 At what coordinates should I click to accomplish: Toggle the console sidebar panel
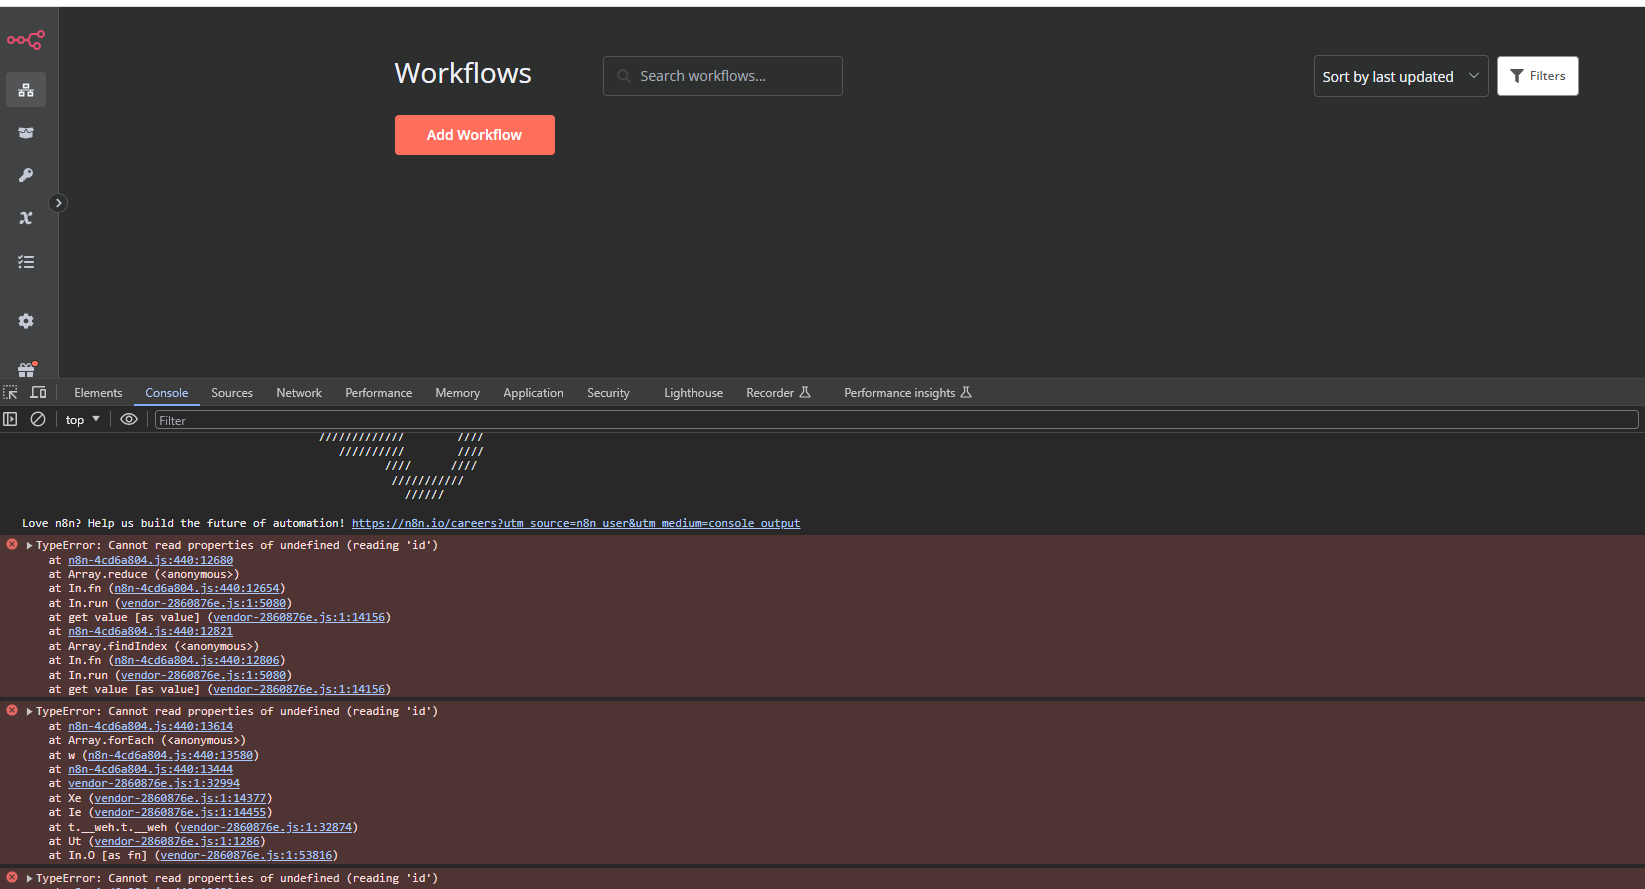point(11,420)
